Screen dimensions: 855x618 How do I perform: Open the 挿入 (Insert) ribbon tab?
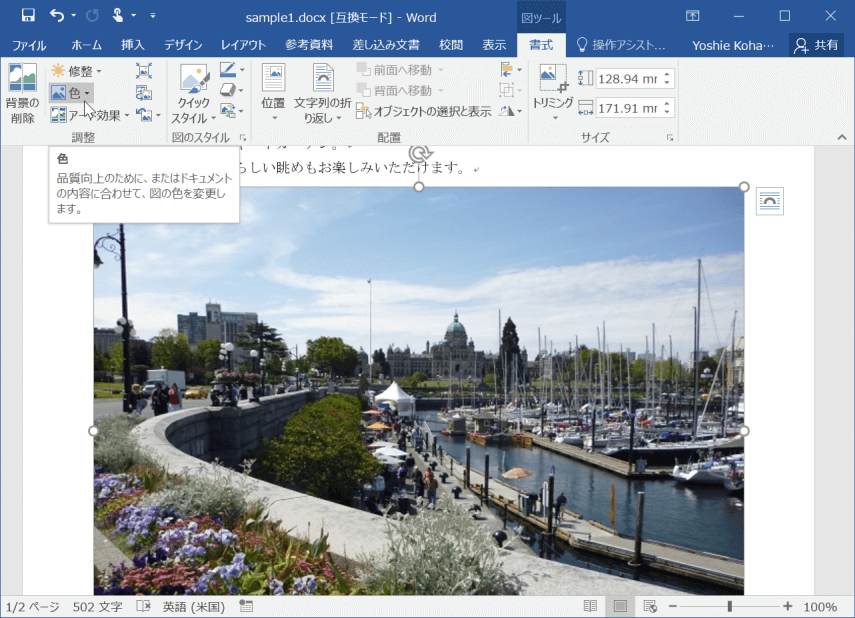tap(133, 45)
